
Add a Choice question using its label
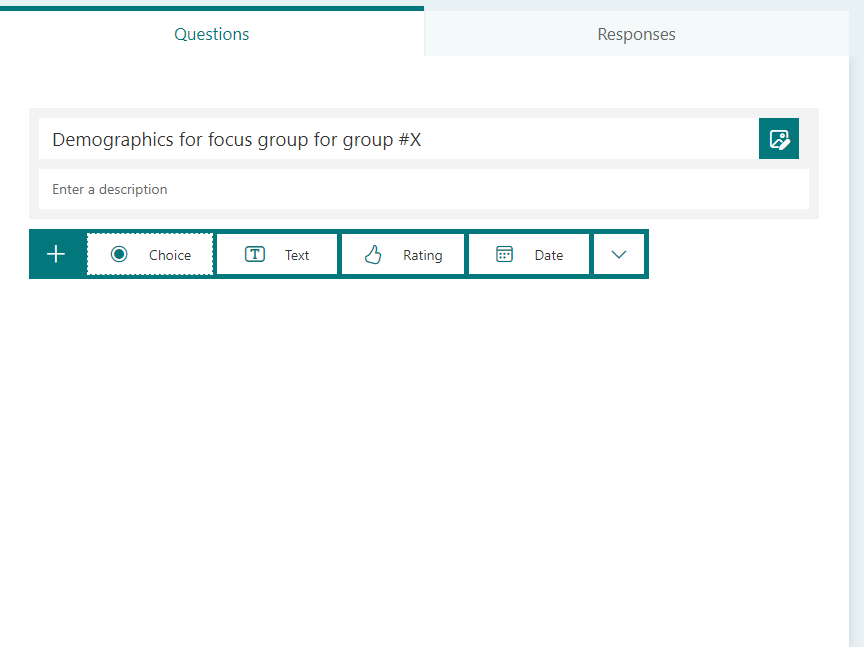click(x=170, y=255)
